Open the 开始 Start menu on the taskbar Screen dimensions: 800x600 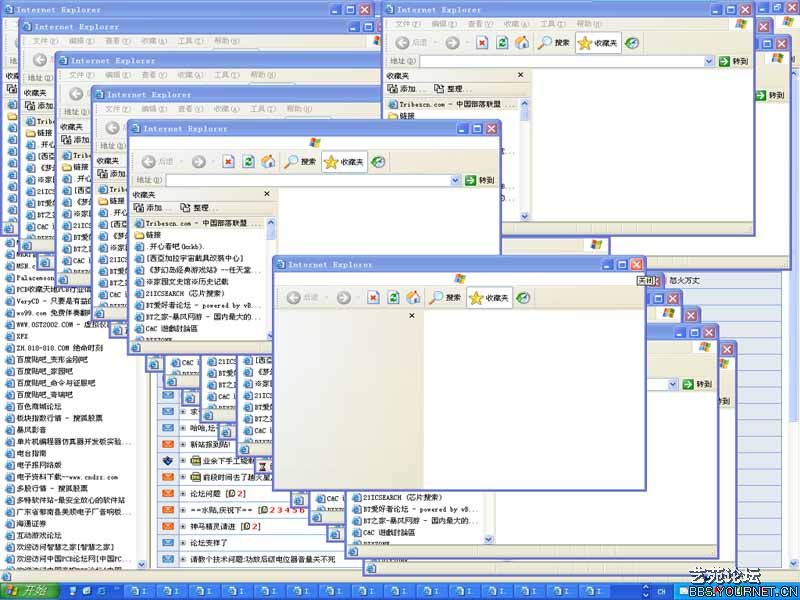click(30, 591)
